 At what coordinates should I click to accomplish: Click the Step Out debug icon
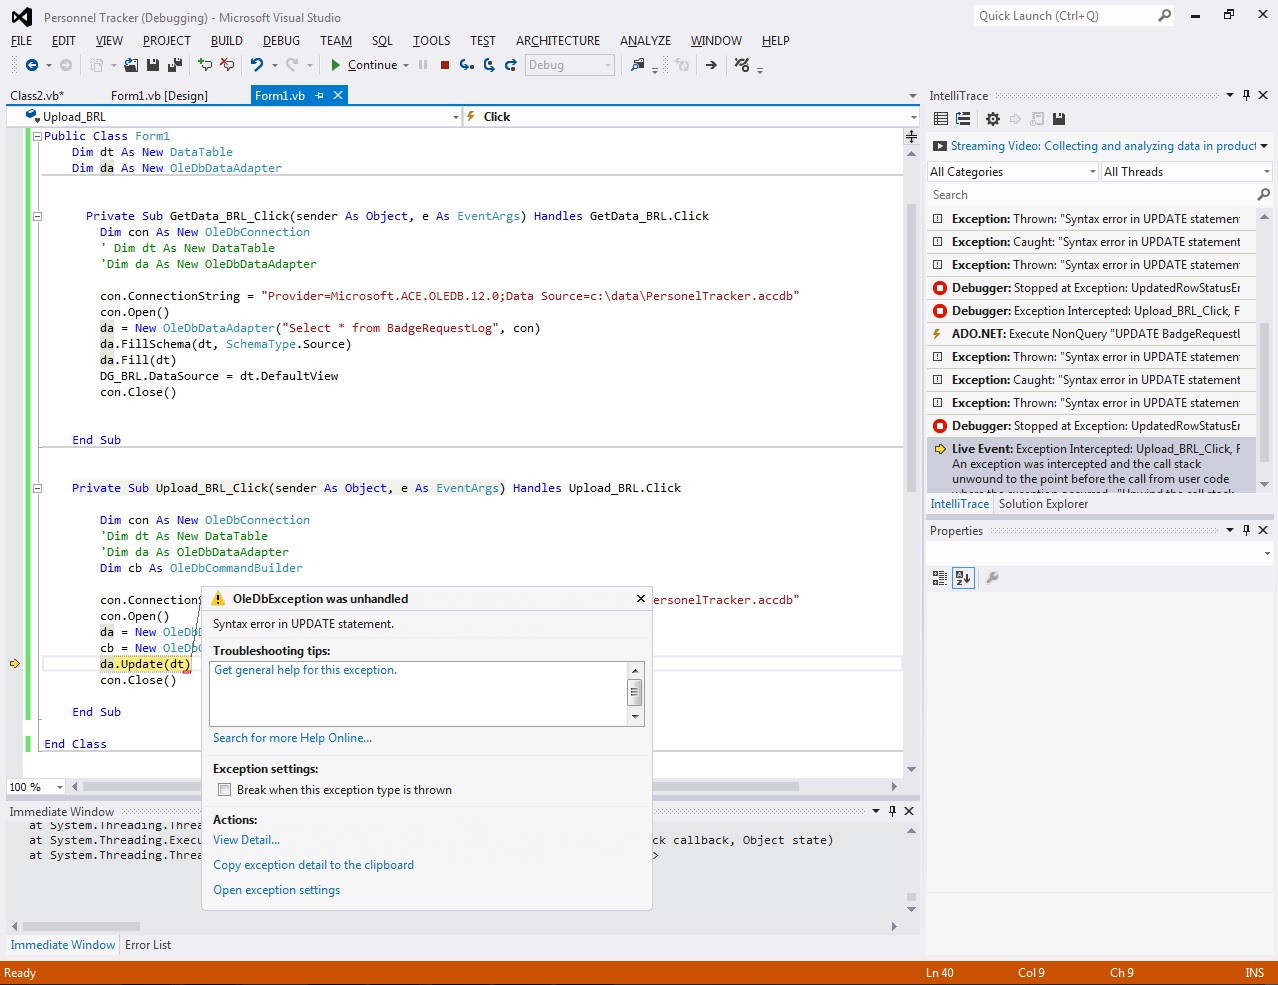coord(511,65)
